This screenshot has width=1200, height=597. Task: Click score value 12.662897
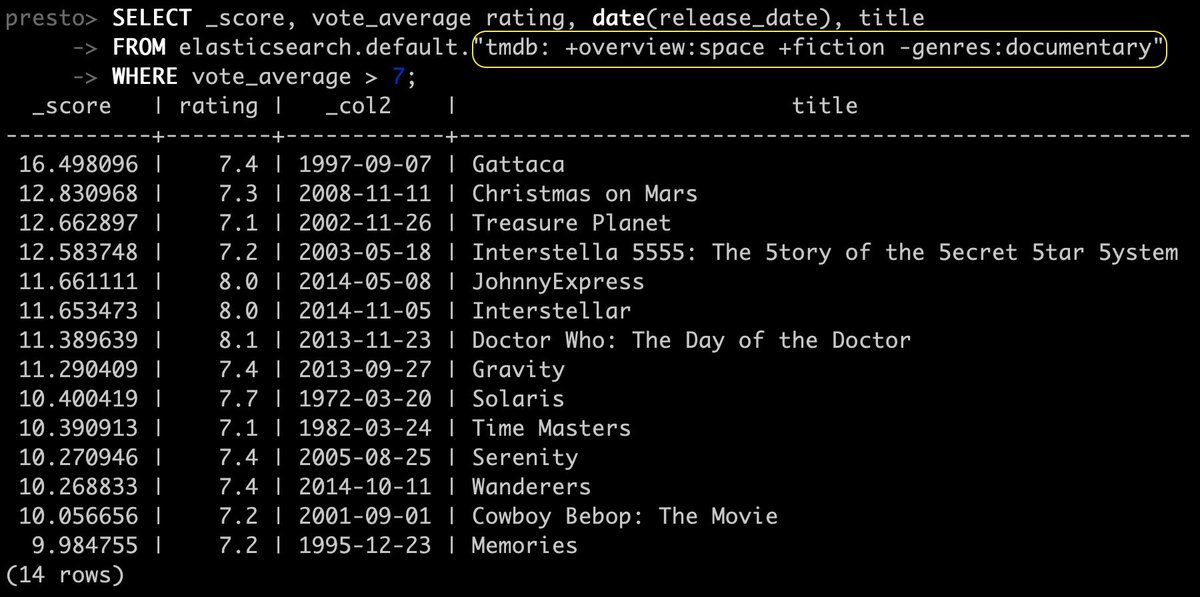point(79,223)
